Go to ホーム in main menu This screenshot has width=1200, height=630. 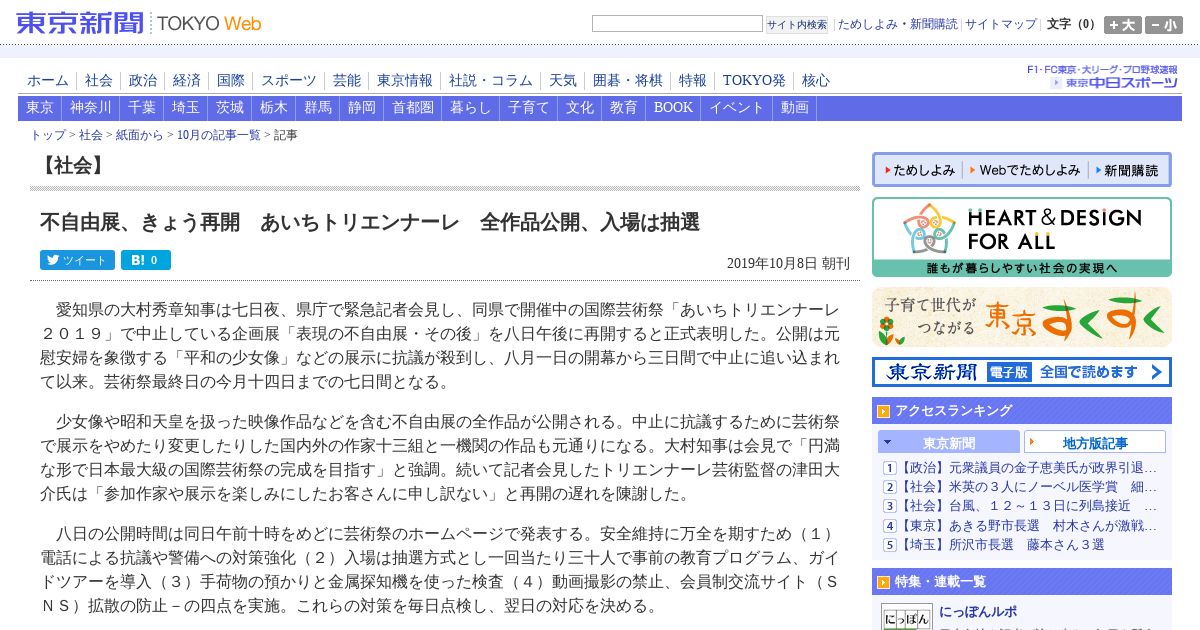[48, 80]
